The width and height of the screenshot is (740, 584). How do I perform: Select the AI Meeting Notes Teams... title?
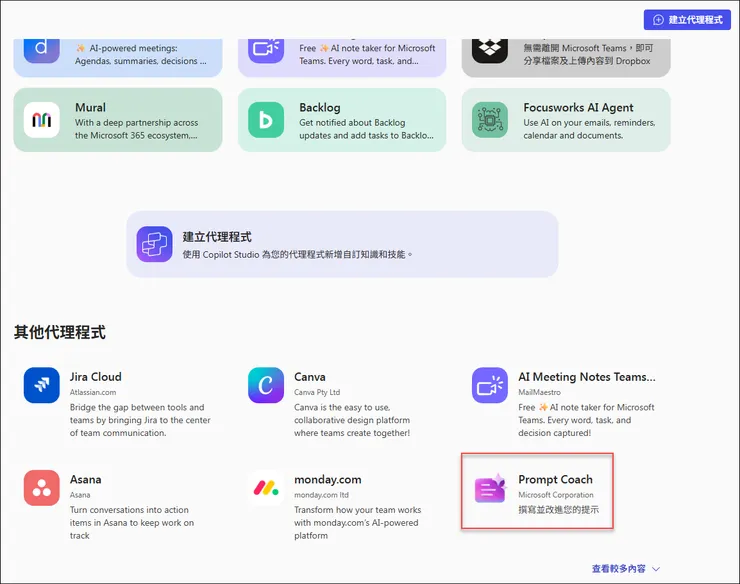[x=587, y=377]
